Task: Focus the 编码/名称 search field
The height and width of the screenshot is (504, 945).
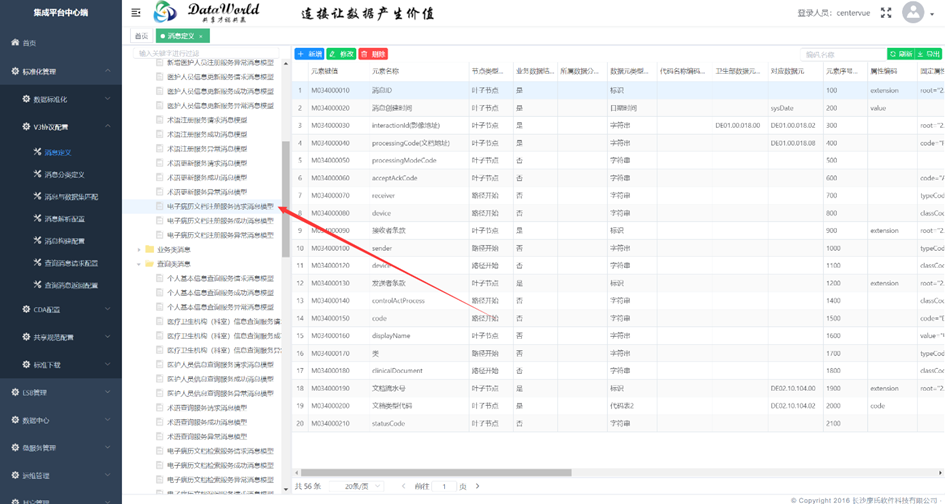Action: pos(843,54)
